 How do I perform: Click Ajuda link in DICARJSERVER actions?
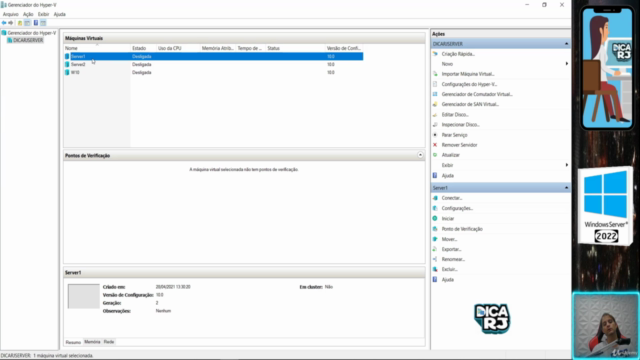coord(448,176)
